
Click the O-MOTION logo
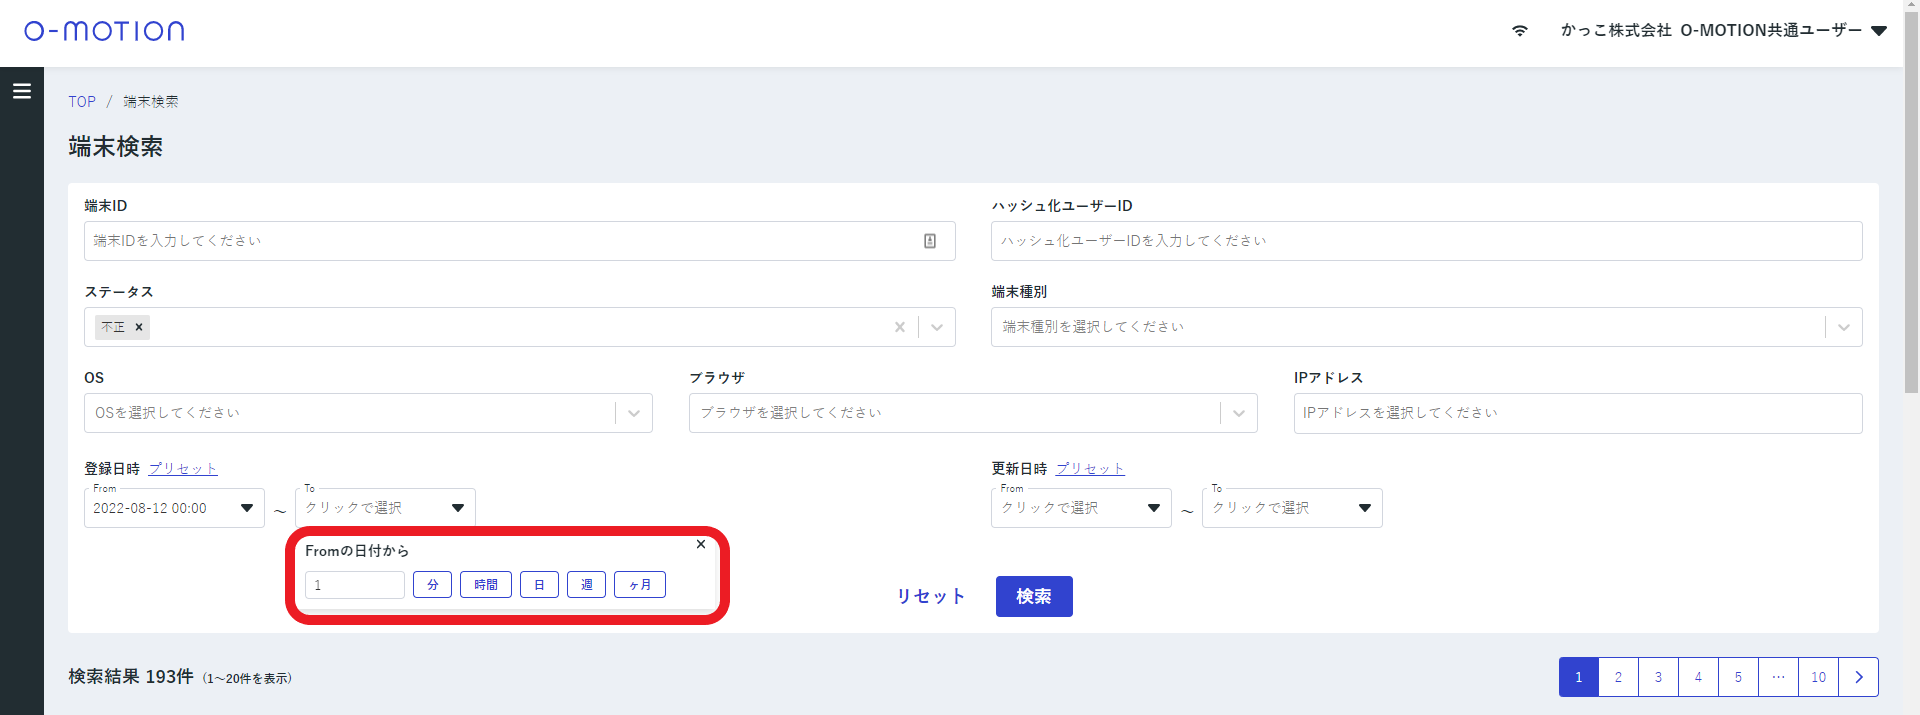point(104,31)
